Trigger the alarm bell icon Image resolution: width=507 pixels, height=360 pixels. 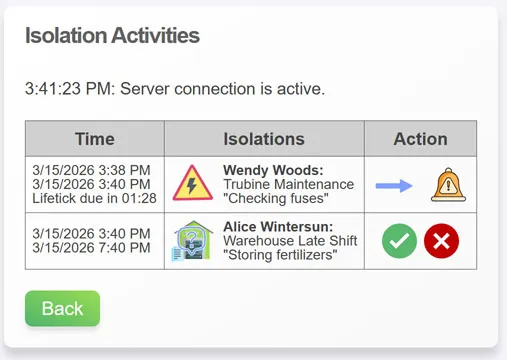(448, 185)
